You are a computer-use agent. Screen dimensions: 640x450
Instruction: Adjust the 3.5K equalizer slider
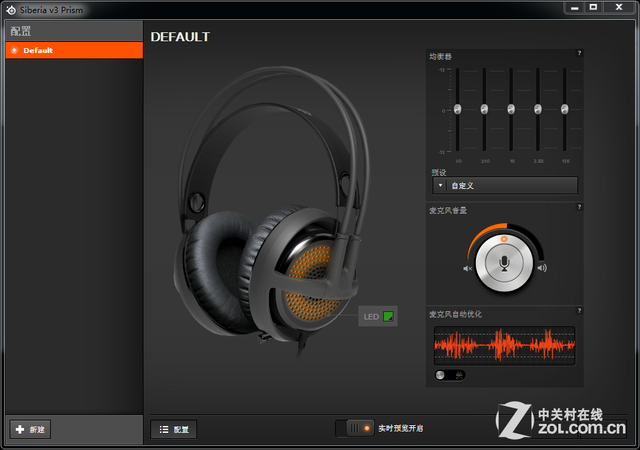pos(538,109)
